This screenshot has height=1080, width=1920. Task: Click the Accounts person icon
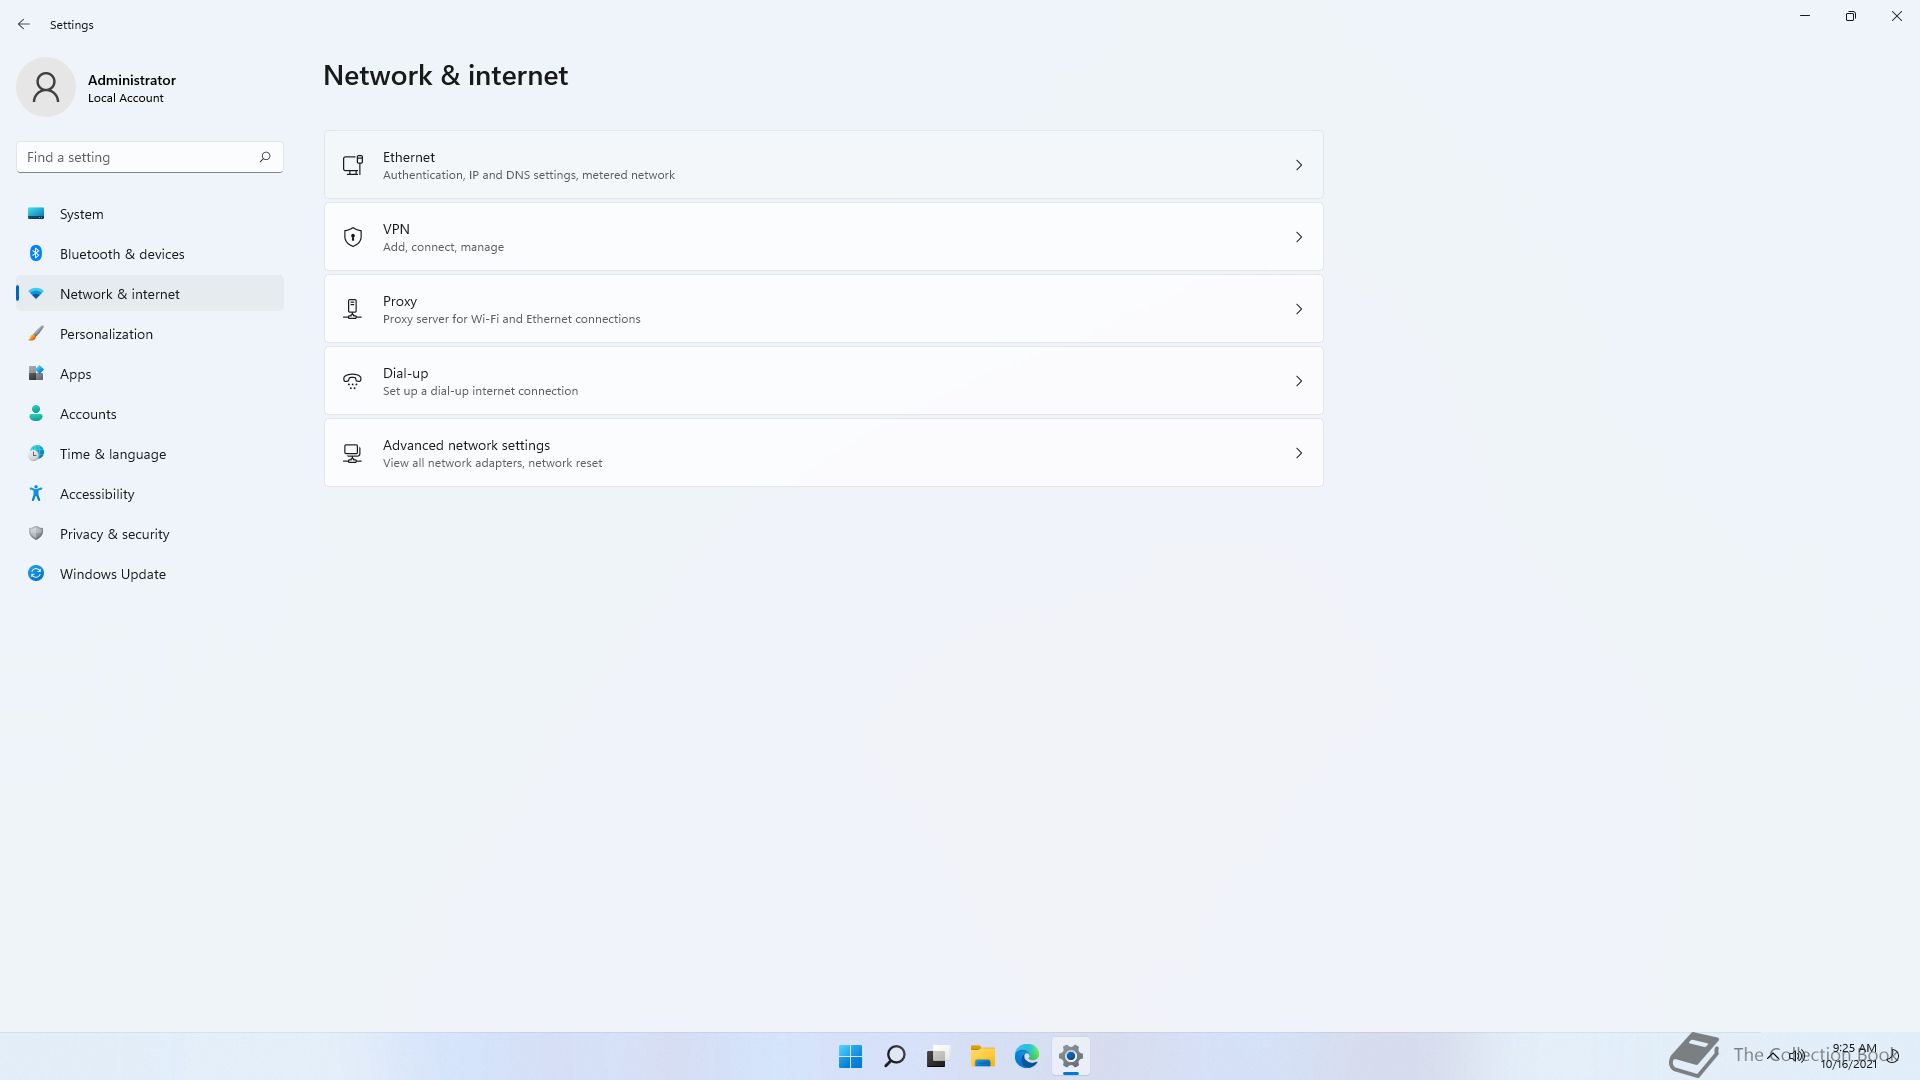pos(36,413)
